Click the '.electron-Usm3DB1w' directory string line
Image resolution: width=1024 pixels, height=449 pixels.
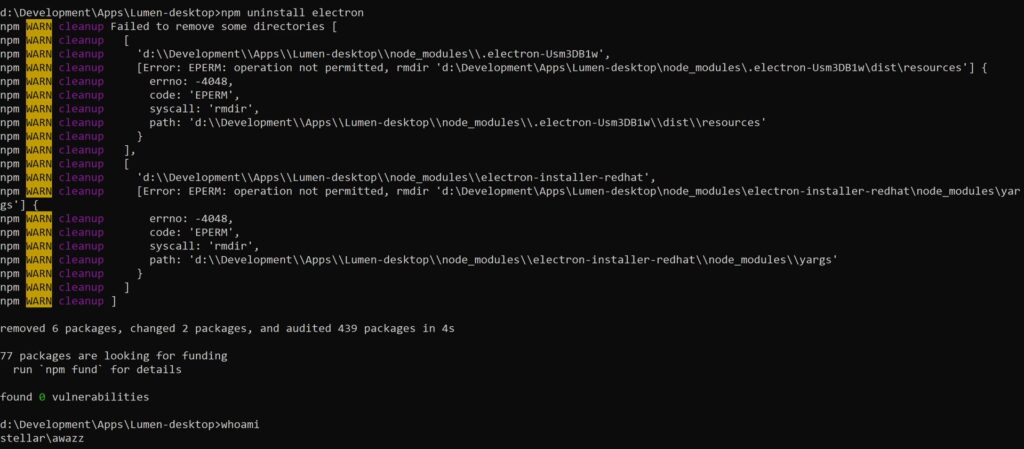[x=374, y=53]
